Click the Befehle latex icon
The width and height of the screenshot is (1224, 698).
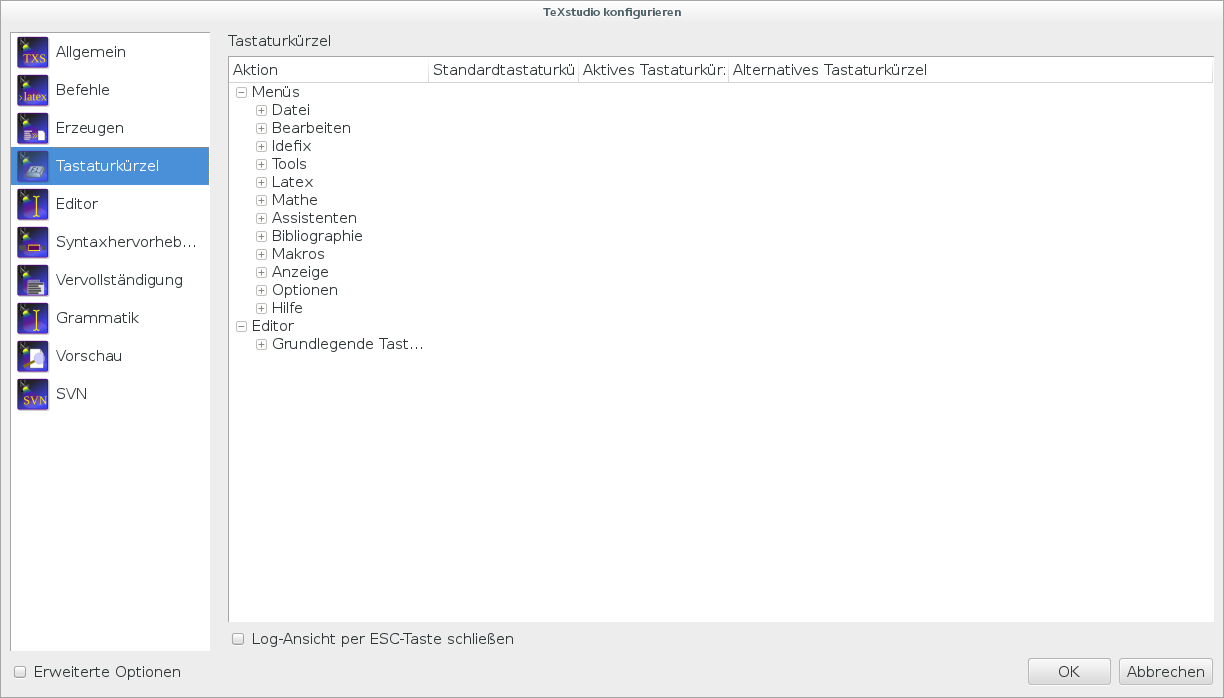click(33, 90)
